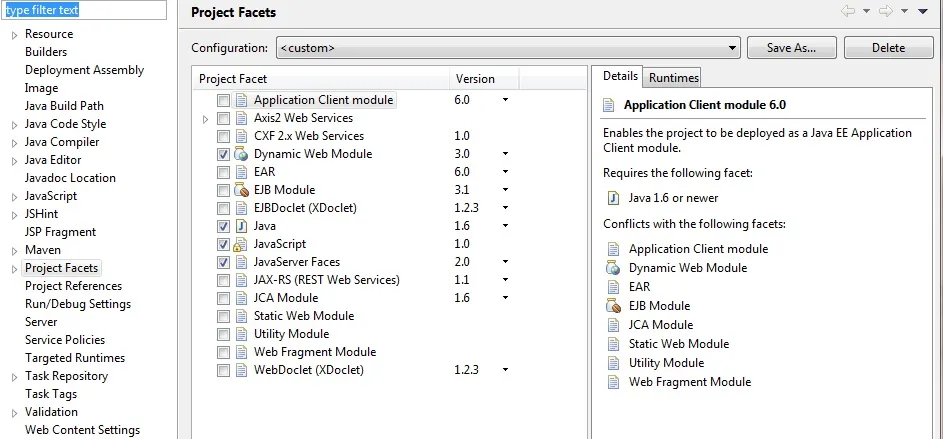Click the forward navigation arrow icon
Viewport: 943px width, 439px height.
pyautogui.click(x=885, y=11)
